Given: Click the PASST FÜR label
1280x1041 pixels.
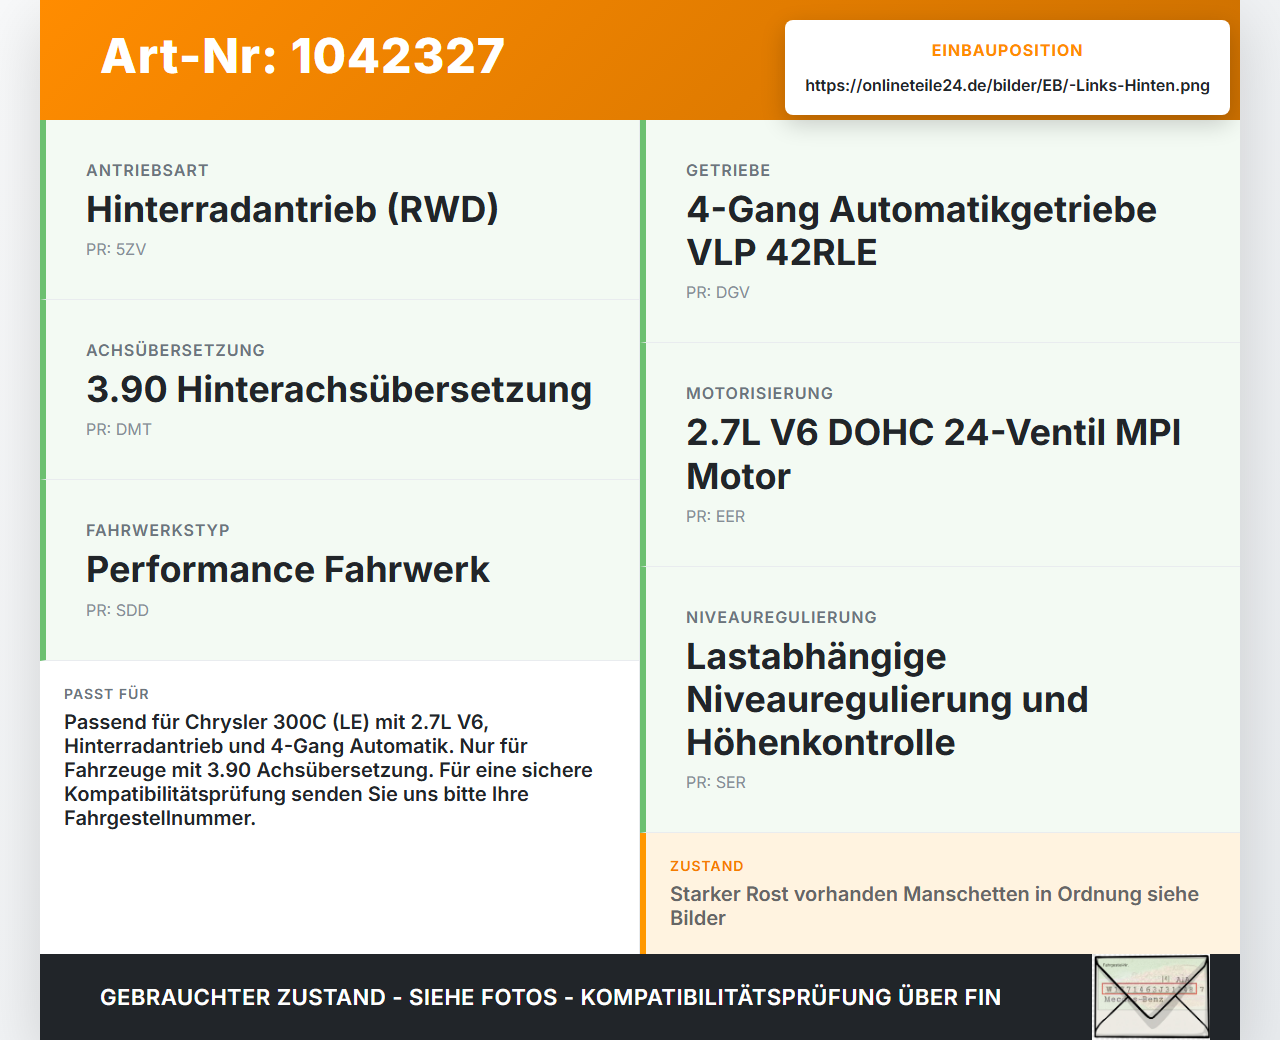Looking at the screenshot, I should coord(106,694).
